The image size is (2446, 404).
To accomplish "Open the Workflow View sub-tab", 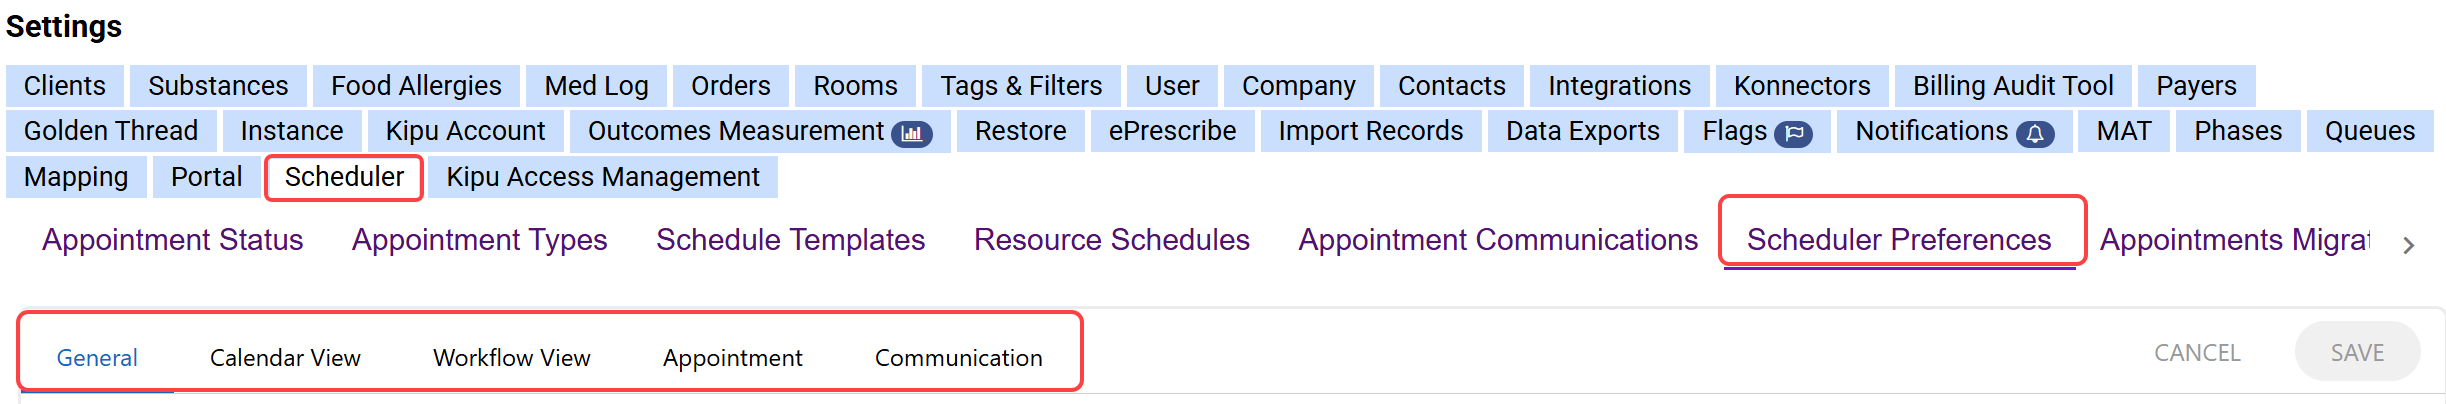I will pyautogui.click(x=511, y=358).
